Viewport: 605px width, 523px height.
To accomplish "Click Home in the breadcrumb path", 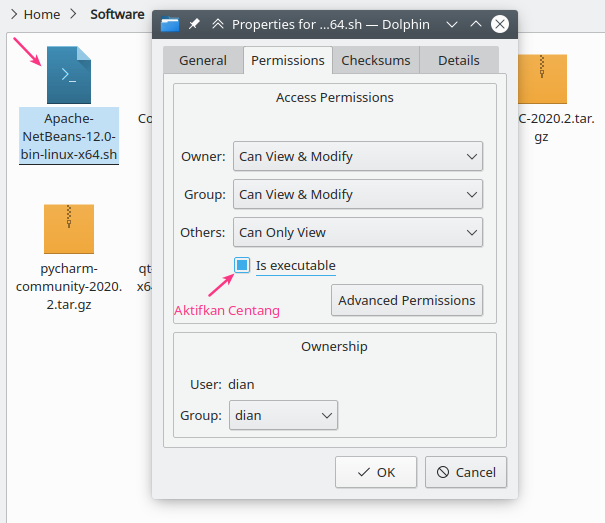I will coord(41,15).
